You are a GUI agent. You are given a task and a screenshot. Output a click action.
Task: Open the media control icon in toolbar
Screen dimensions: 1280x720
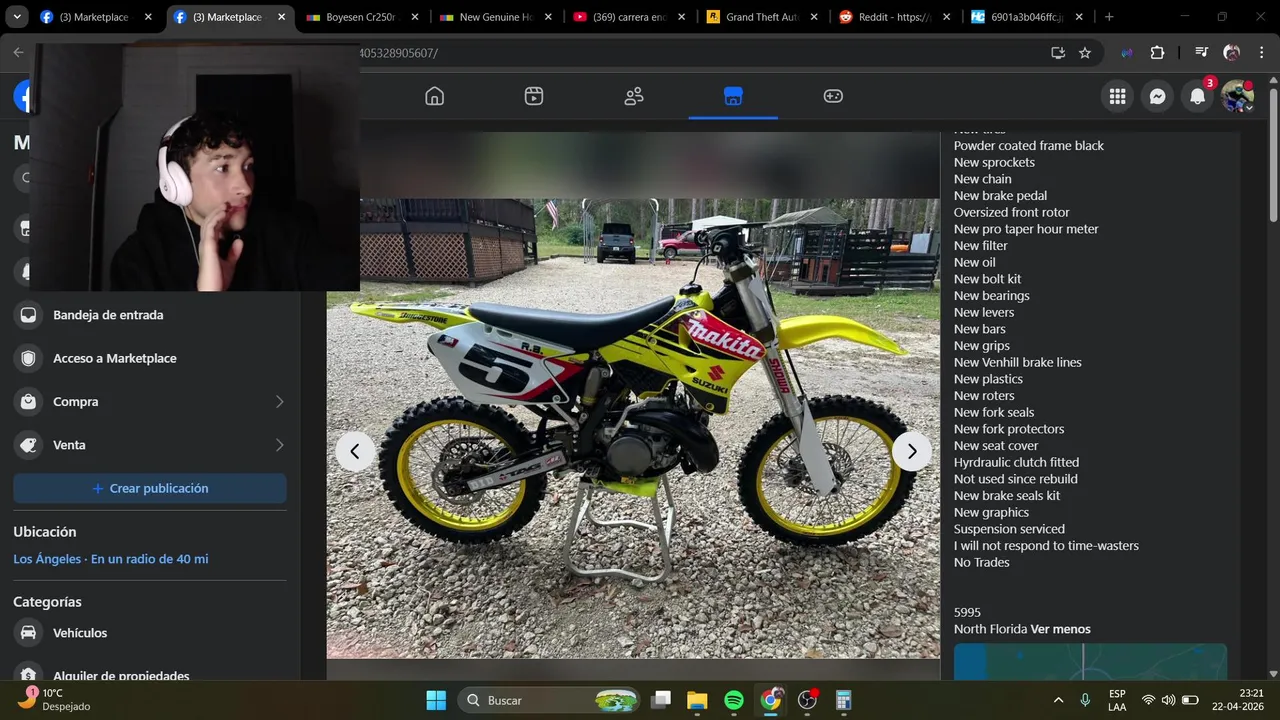click(1201, 53)
